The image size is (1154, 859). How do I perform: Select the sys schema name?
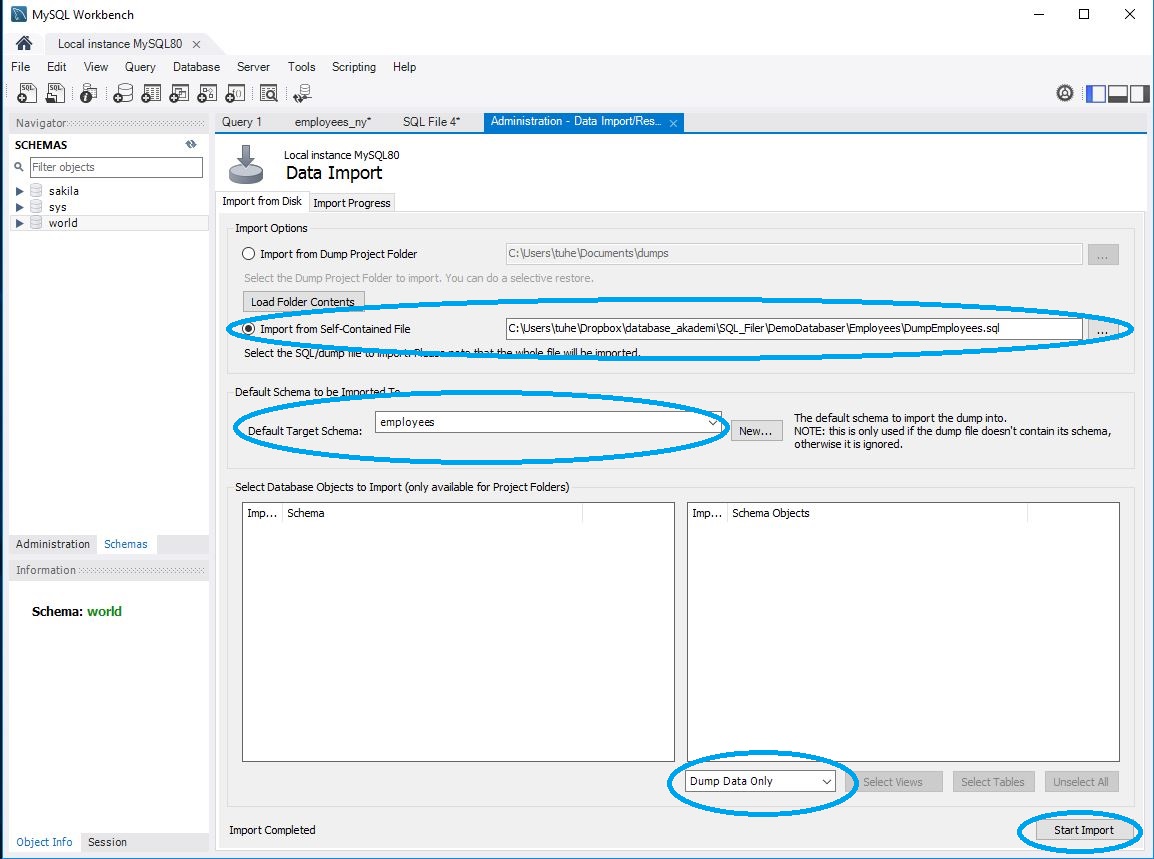coord(57,207)
